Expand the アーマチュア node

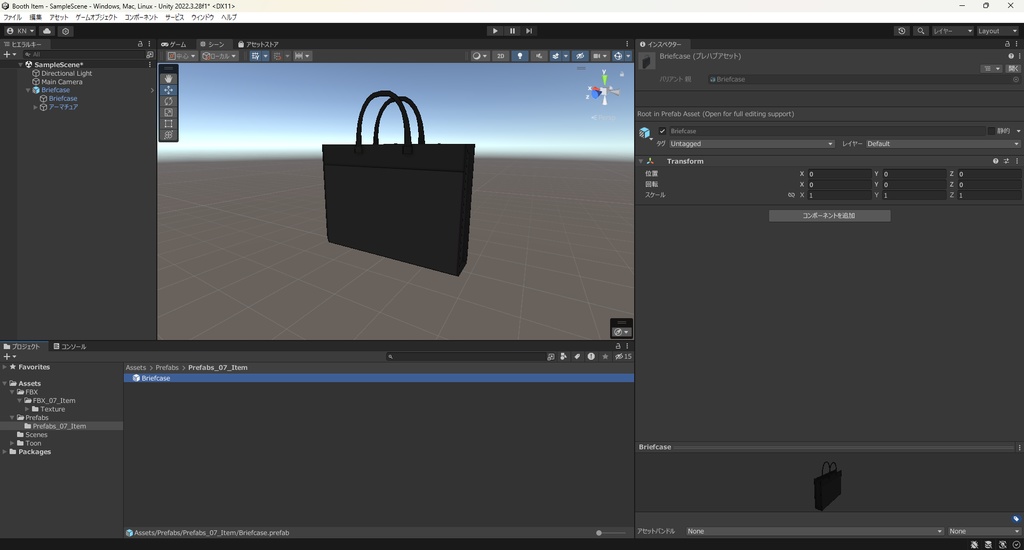click(35, 107)
